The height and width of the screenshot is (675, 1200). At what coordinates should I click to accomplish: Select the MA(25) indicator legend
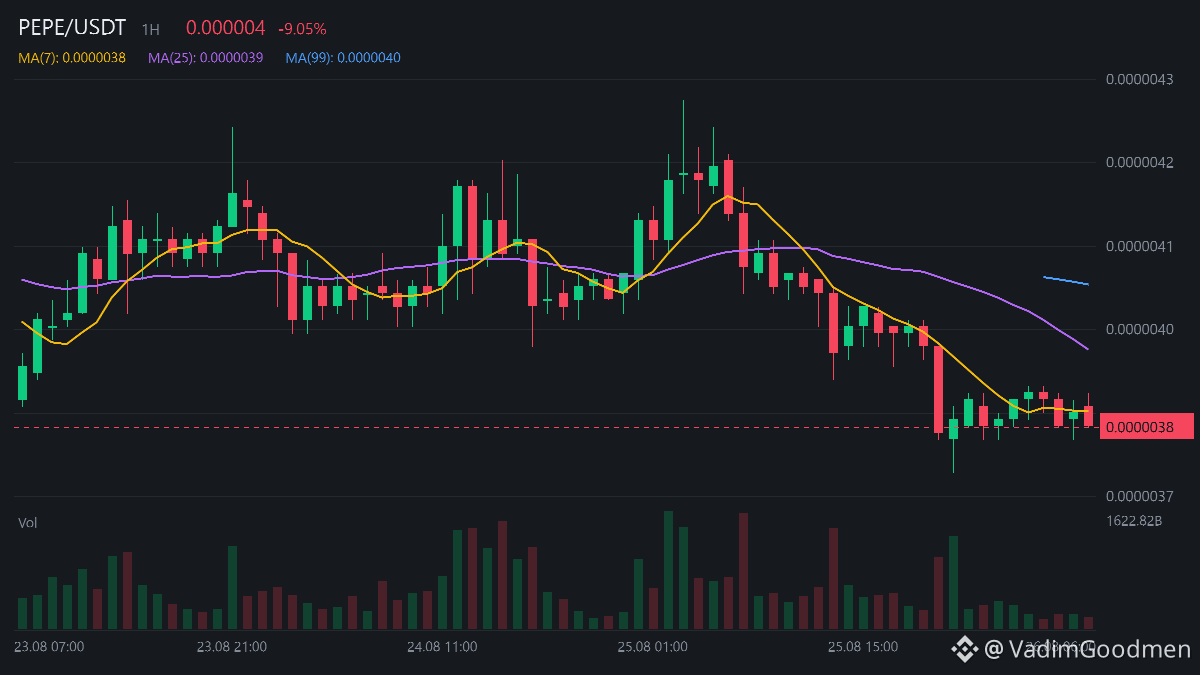pyautogui.click(x=206, y=58)
